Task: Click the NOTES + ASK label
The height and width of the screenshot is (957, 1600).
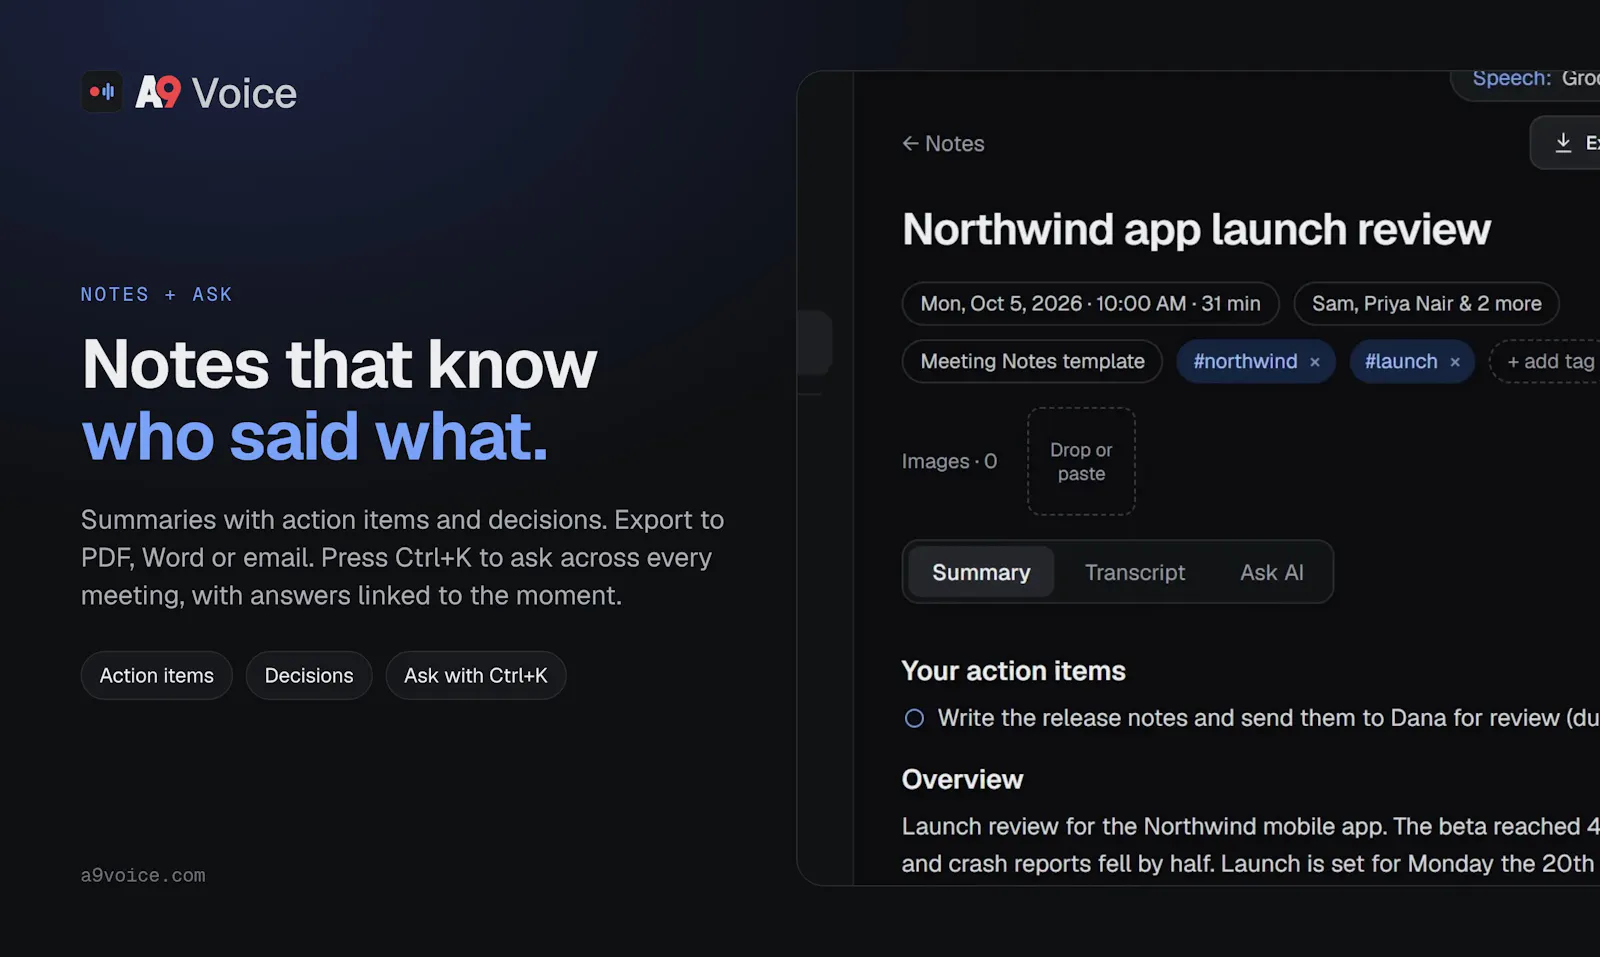Action: (157, 295)
